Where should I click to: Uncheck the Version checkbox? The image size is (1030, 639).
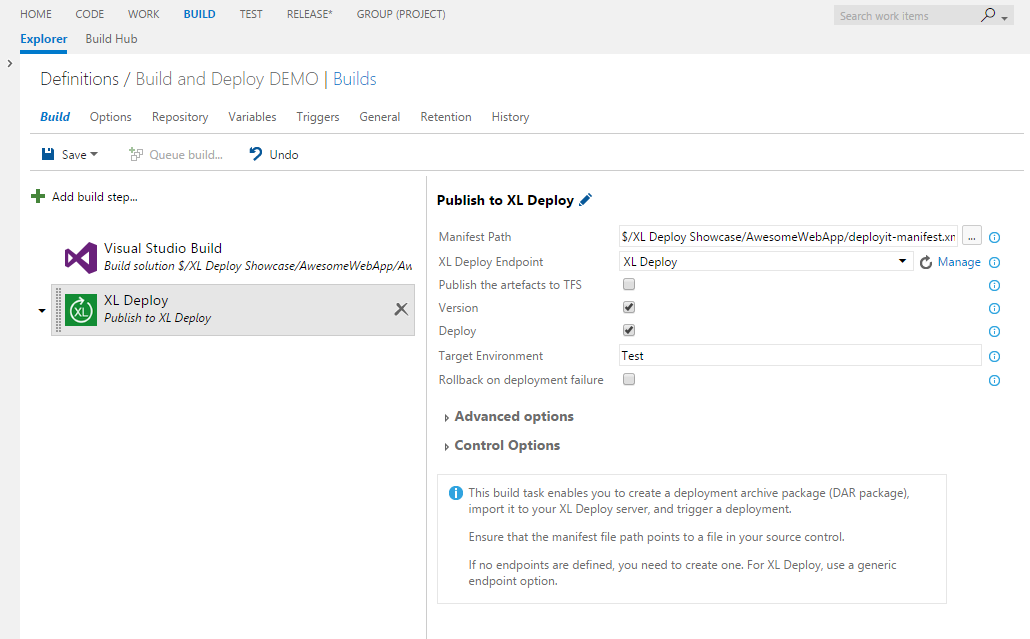coord(629,307)
